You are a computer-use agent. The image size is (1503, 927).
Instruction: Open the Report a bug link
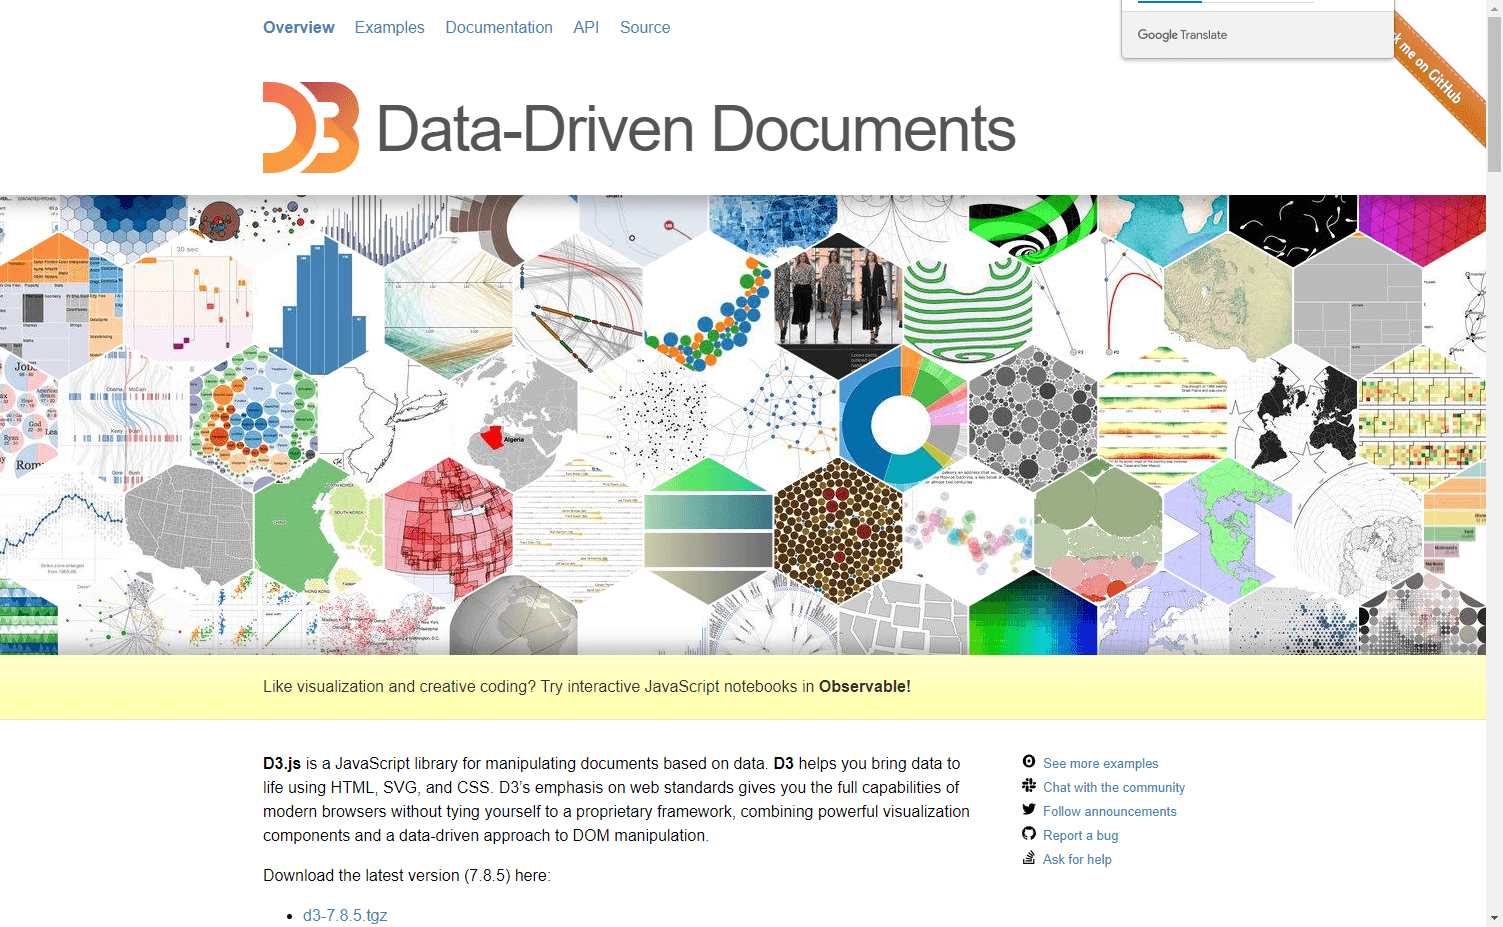(1081, 835)
